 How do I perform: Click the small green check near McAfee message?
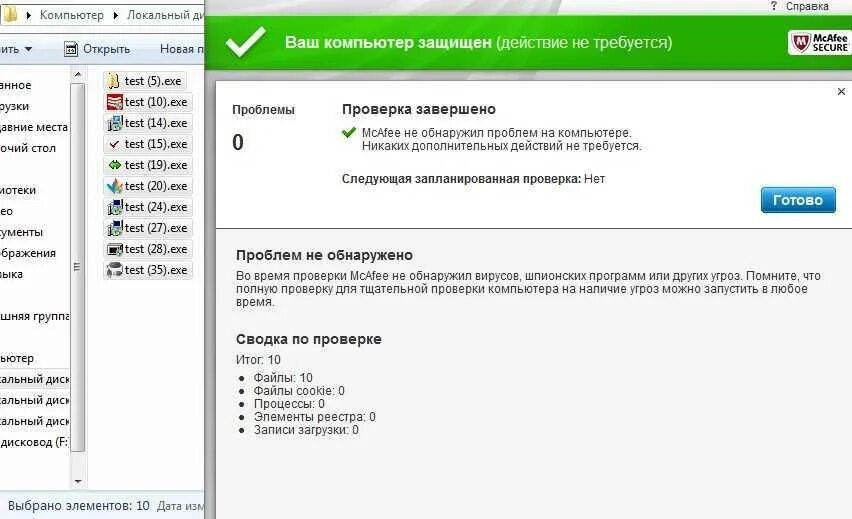click(x=349, y=132)
